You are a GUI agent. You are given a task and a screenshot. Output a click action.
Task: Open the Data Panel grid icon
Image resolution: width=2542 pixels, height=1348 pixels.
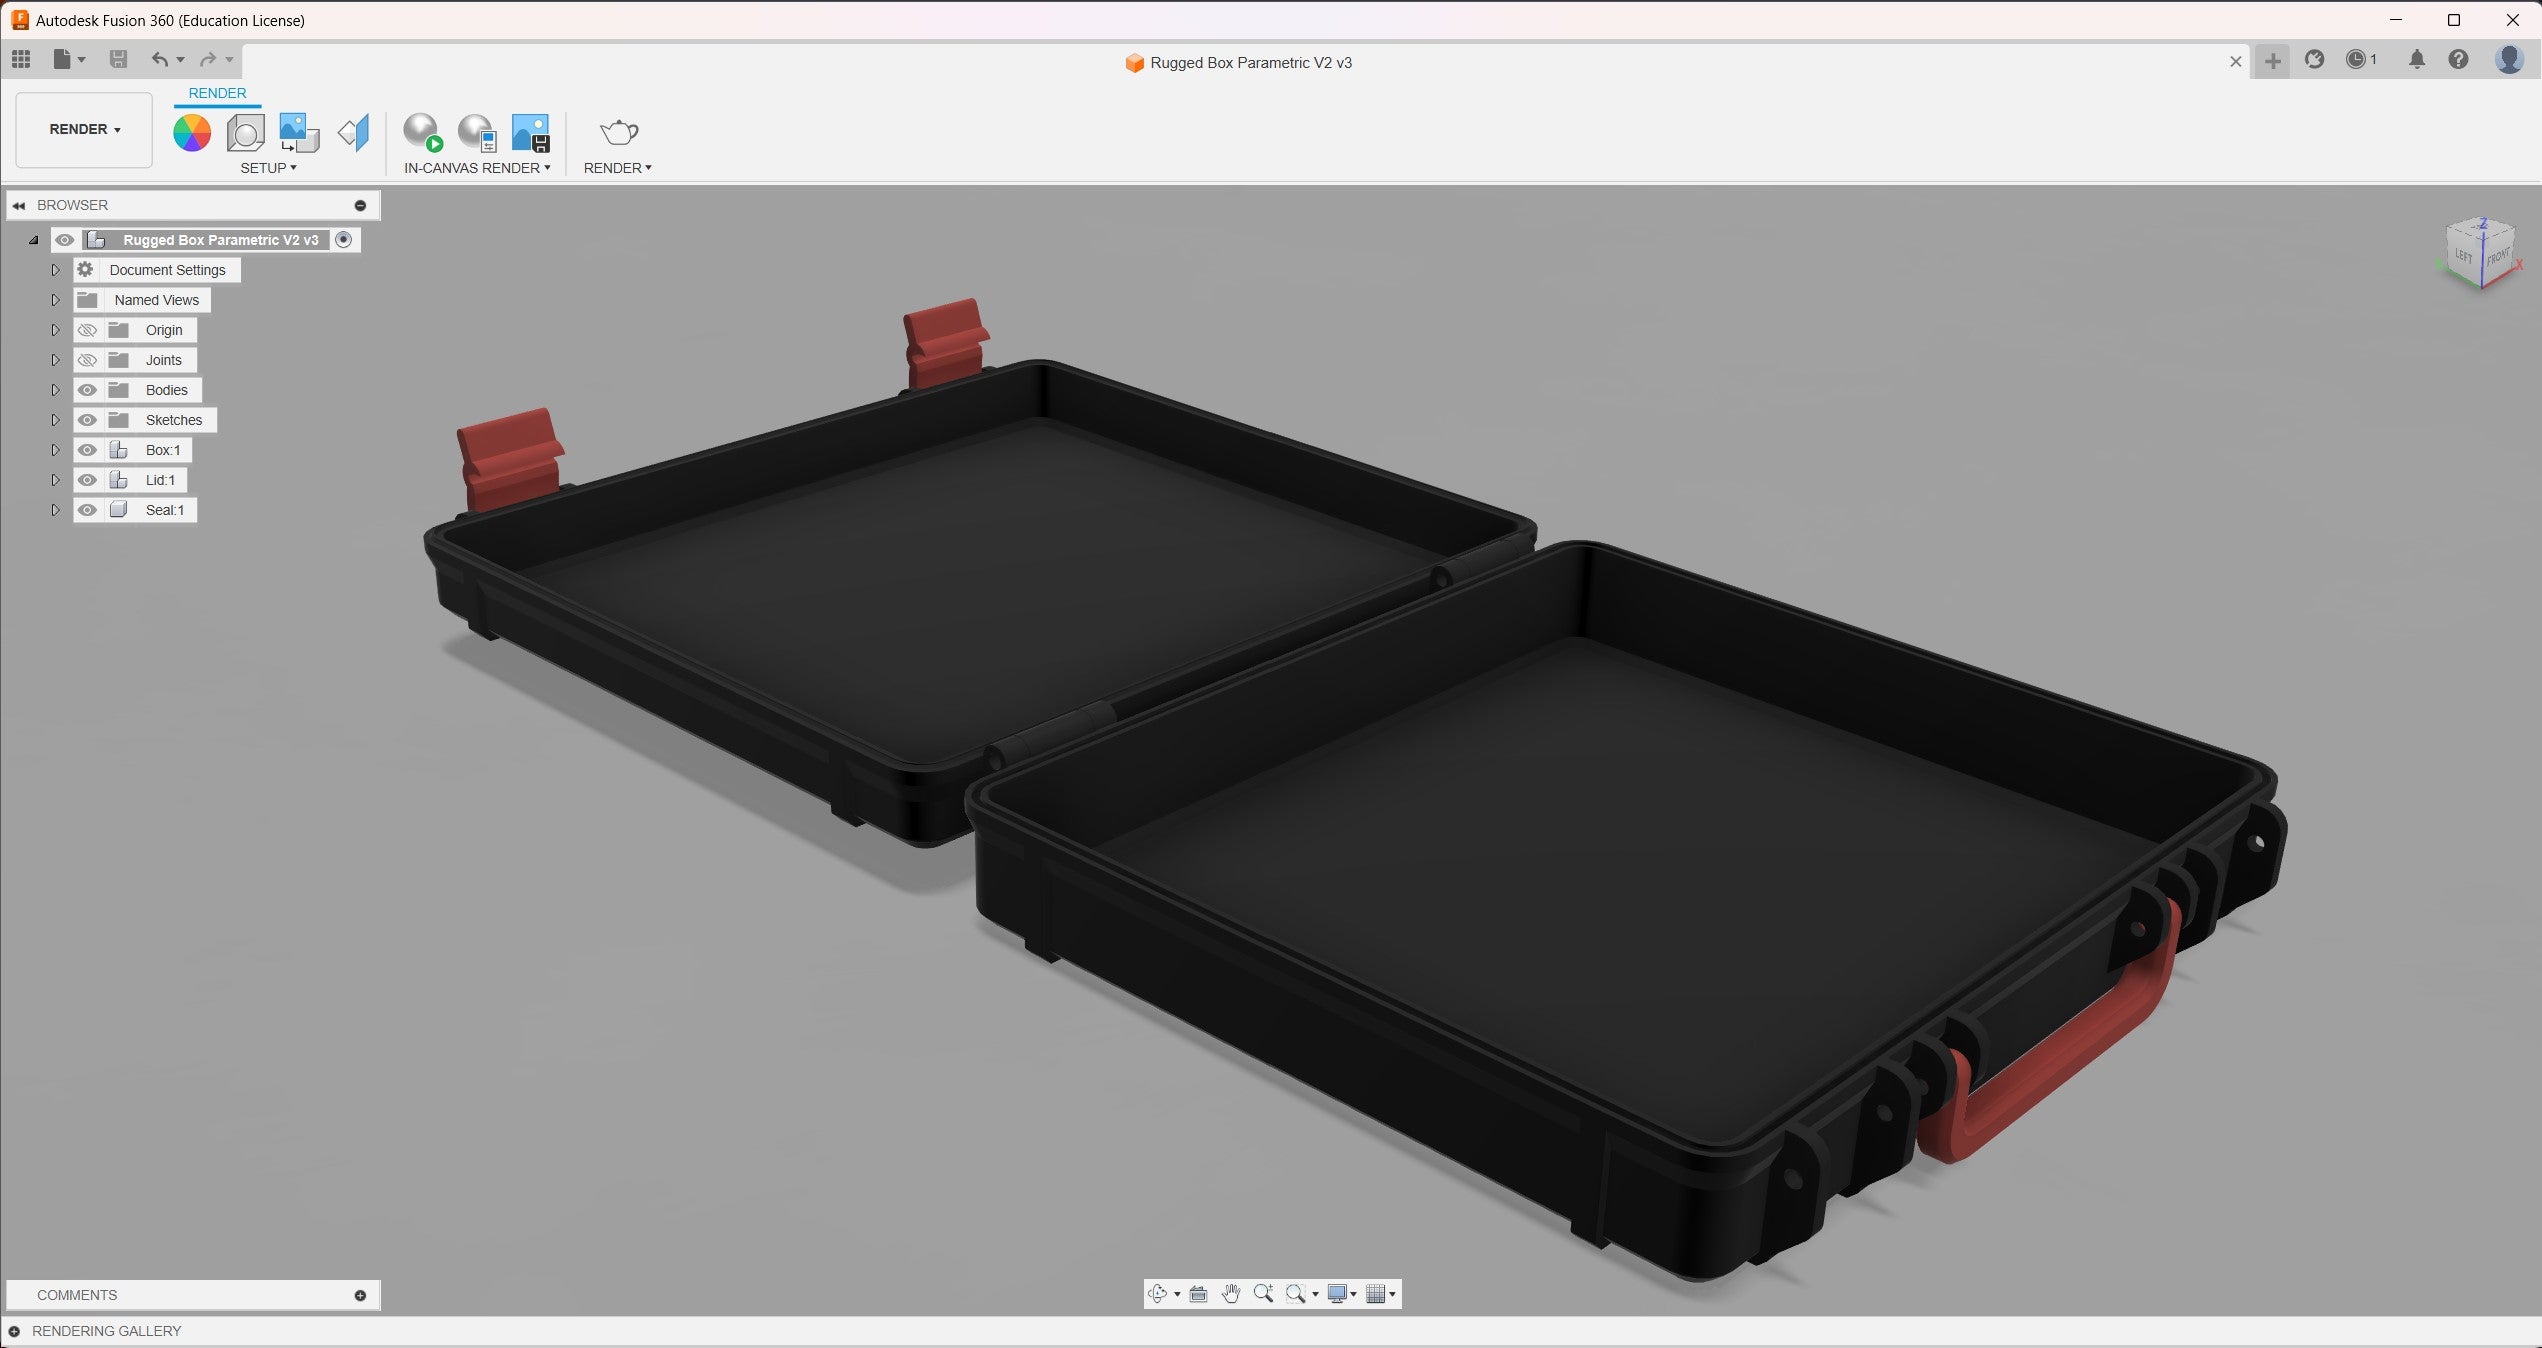[x=21, y=59]
